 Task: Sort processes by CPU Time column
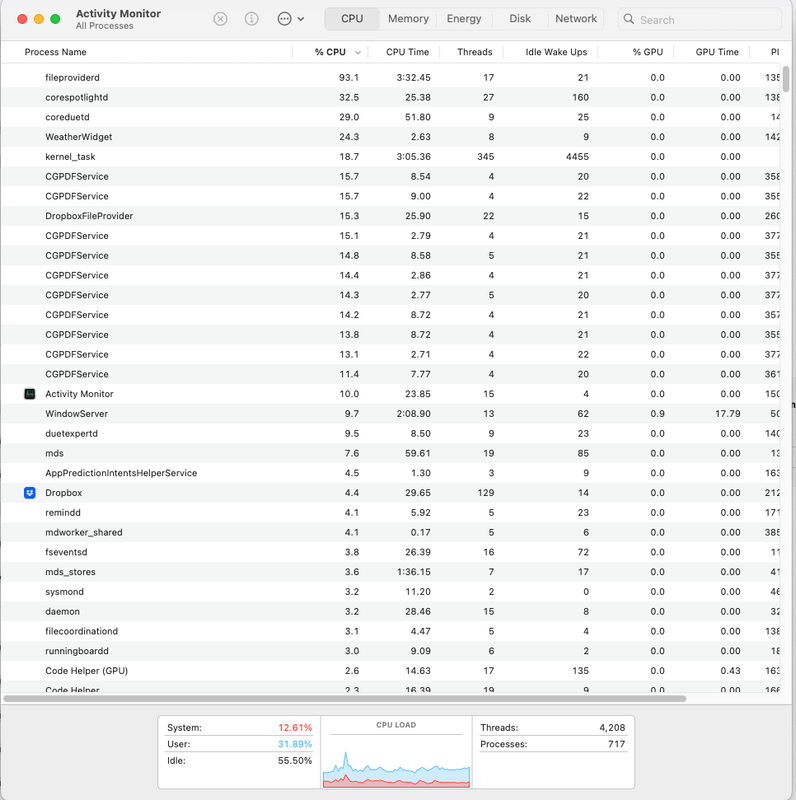click(408, 52)
